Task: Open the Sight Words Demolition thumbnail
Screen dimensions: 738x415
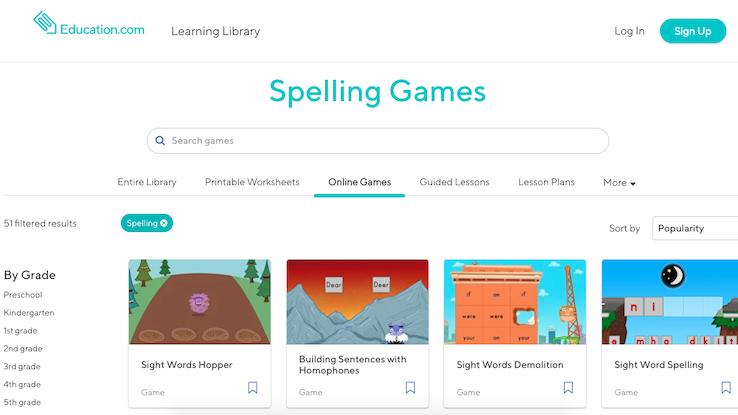Action: (x=515, y=302)
